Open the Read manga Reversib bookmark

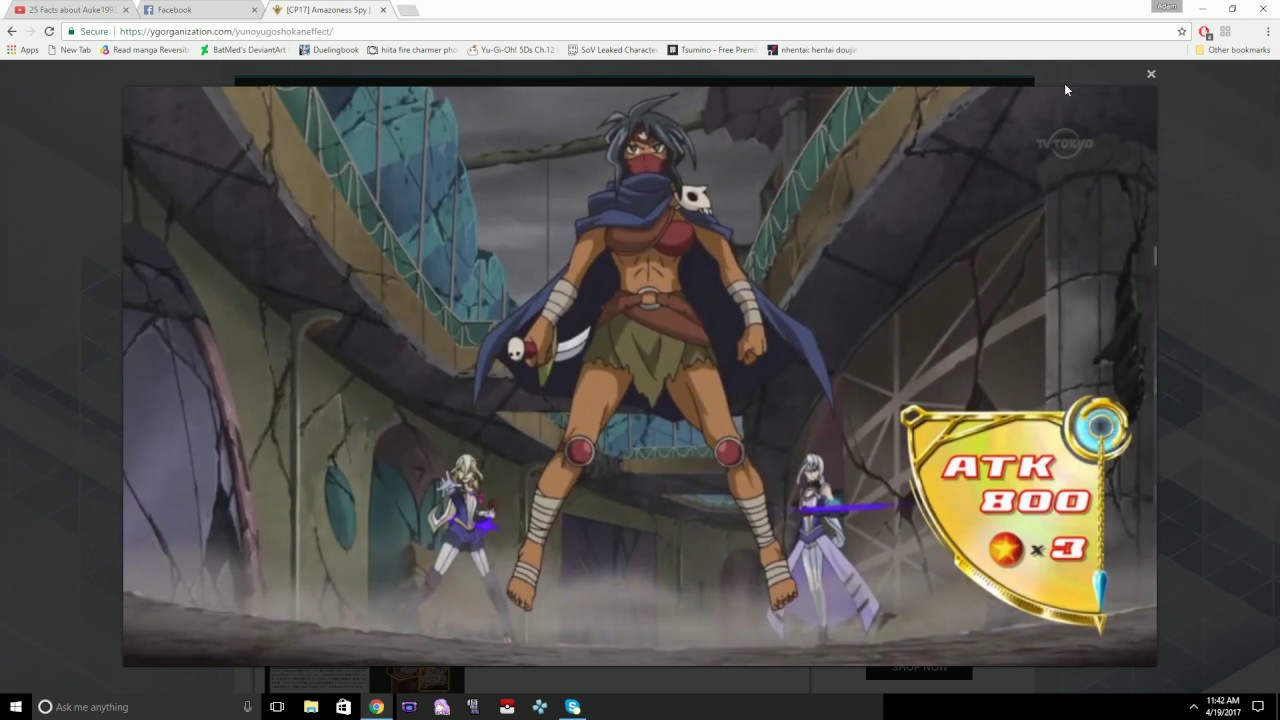pyautogui.click(x=145, y=50)
